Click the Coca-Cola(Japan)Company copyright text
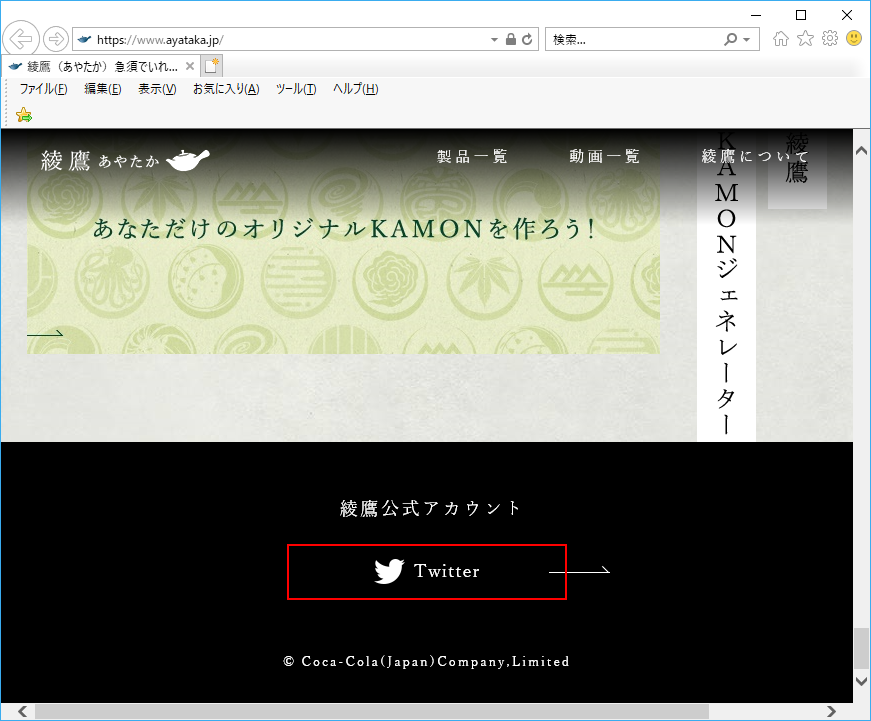The height and width of the screenshot is (721, 871). tap(426, 662)
